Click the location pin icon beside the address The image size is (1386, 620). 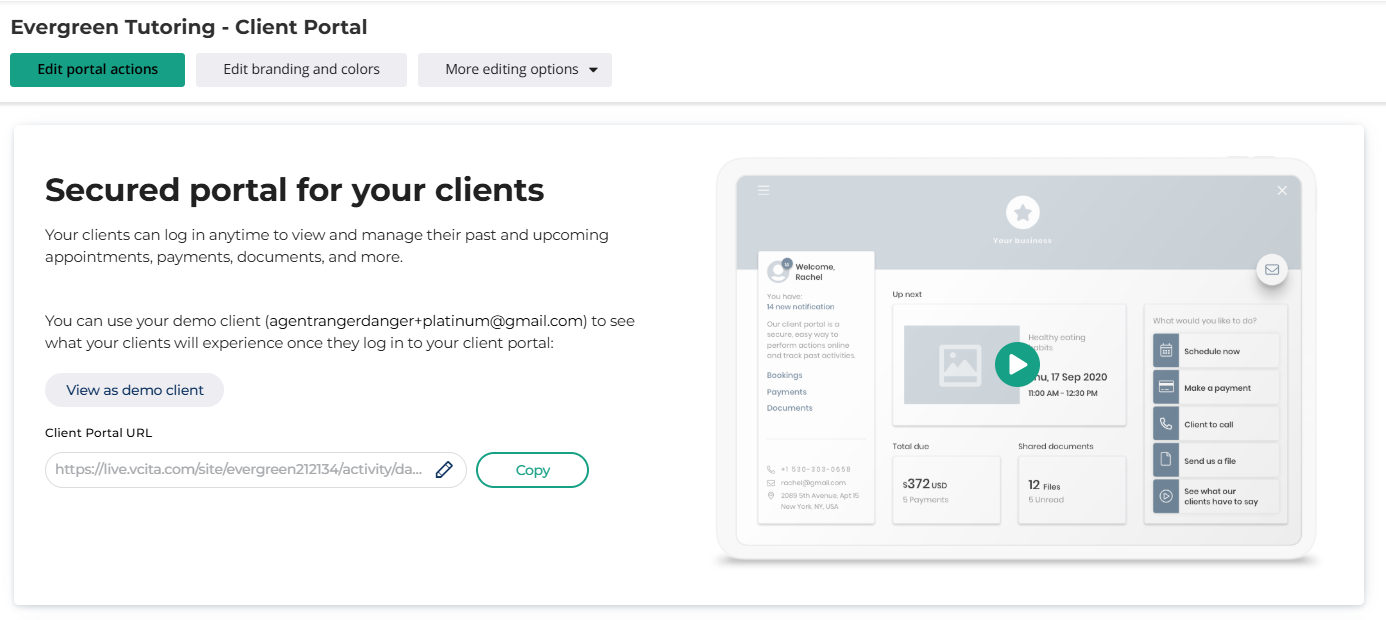pos(771,496)
